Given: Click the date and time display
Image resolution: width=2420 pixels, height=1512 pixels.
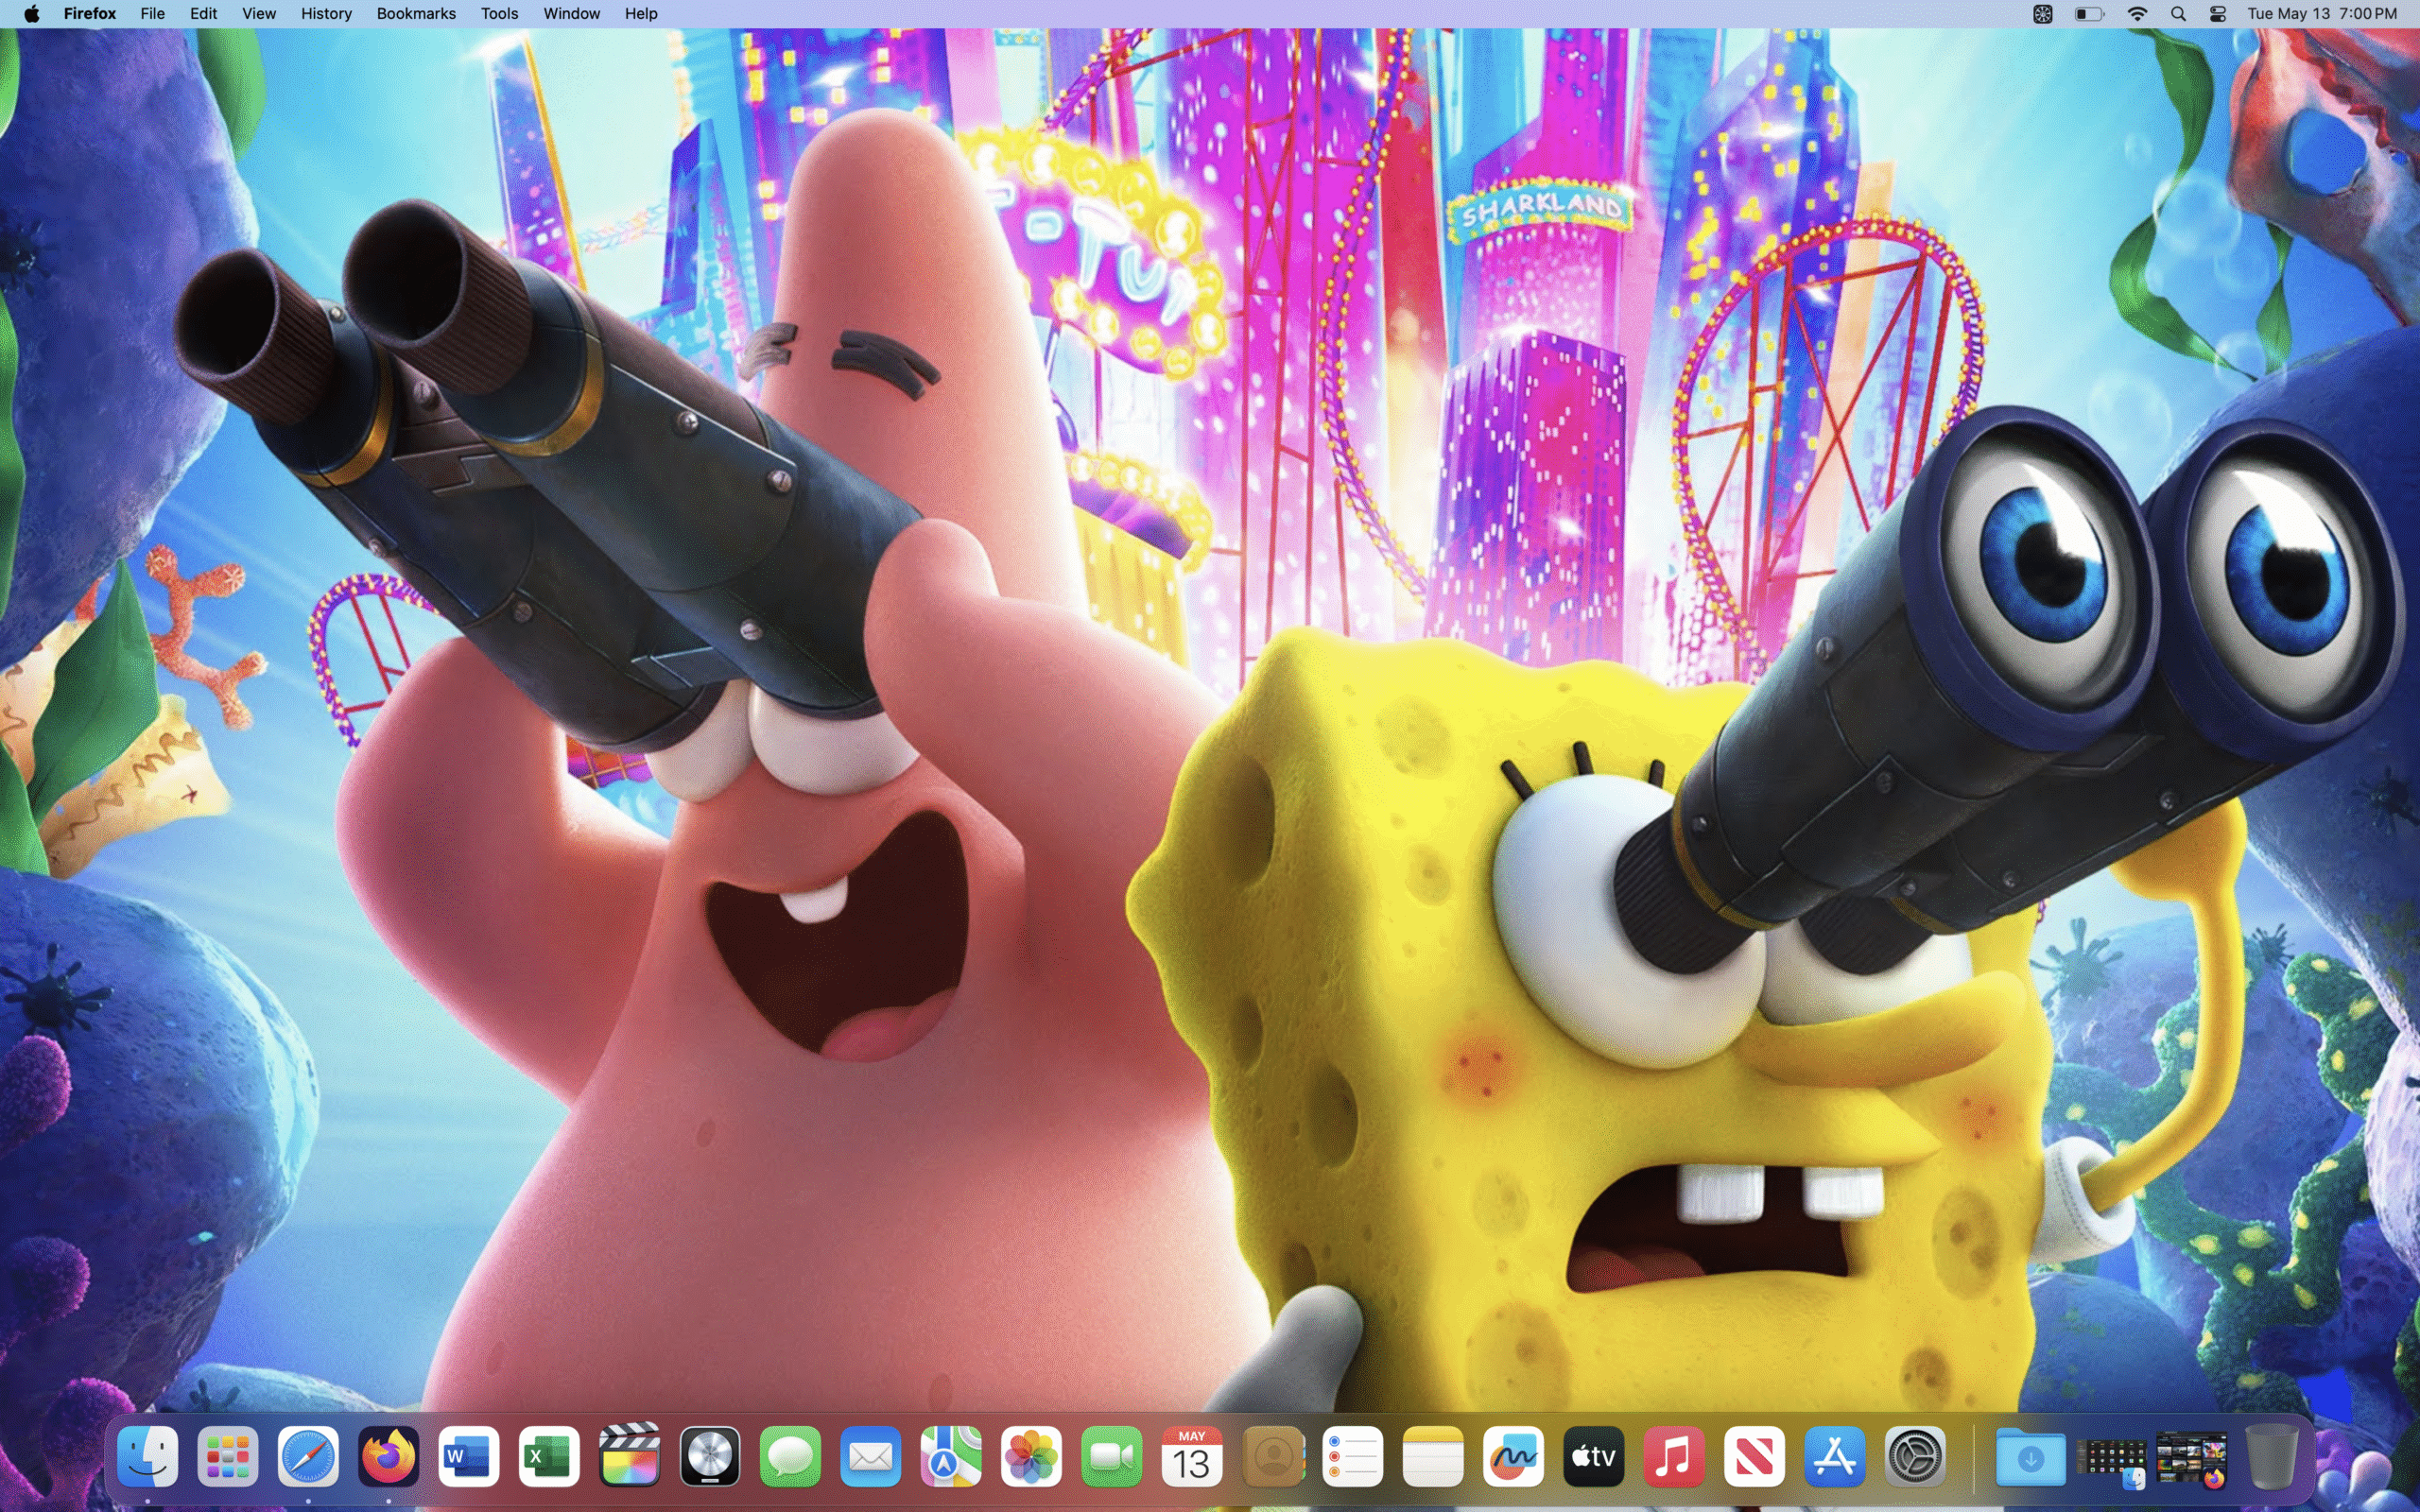Looking at the screenshot, I should (2321, 14).
